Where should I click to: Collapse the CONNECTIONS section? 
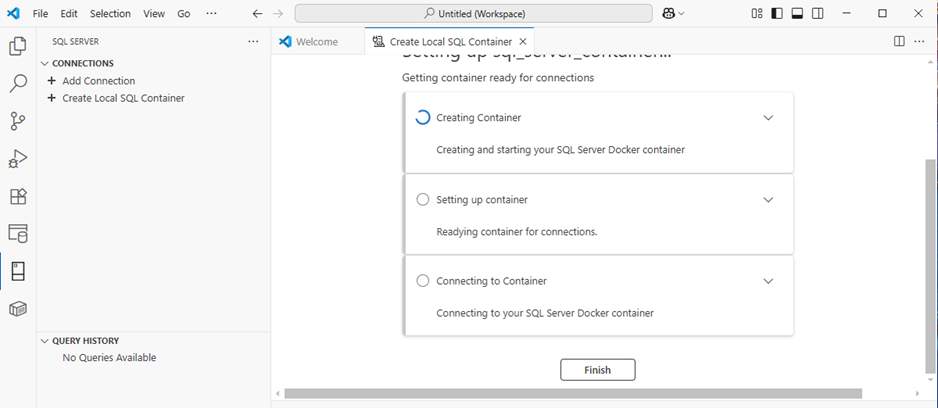(44, 63)
